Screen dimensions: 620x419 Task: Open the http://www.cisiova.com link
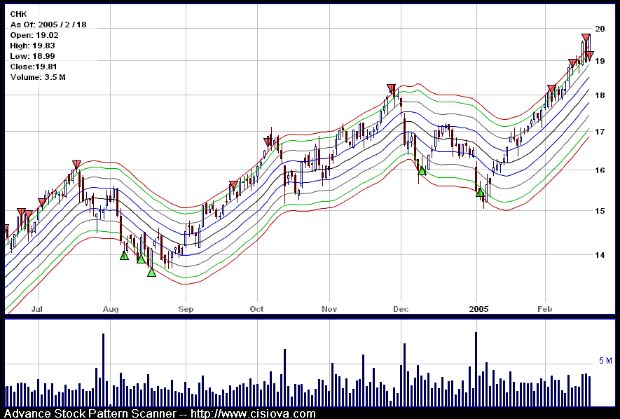pos(253,413)
